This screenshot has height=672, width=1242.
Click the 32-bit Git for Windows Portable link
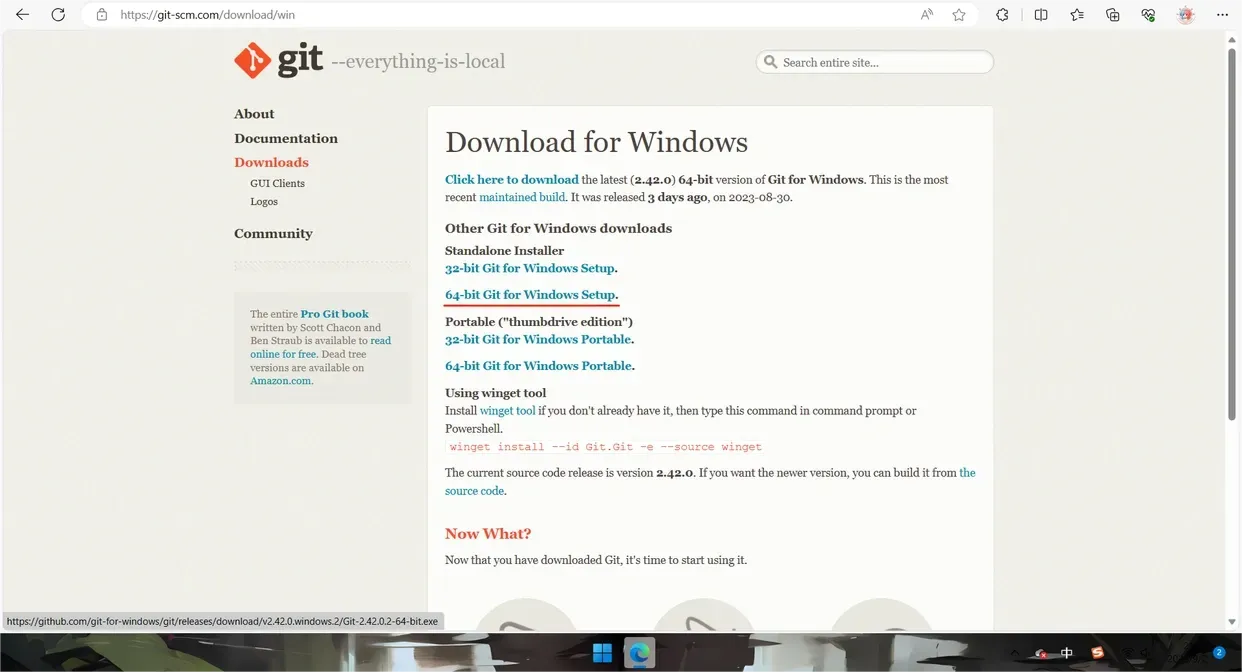tap(538, 340)
